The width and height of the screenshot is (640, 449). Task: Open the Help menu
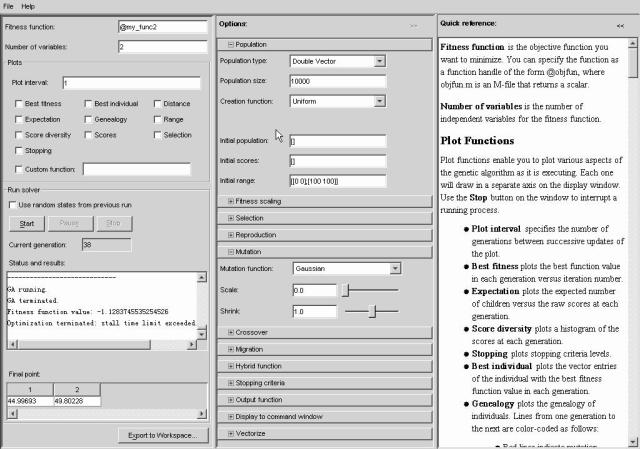coord(28,6)
